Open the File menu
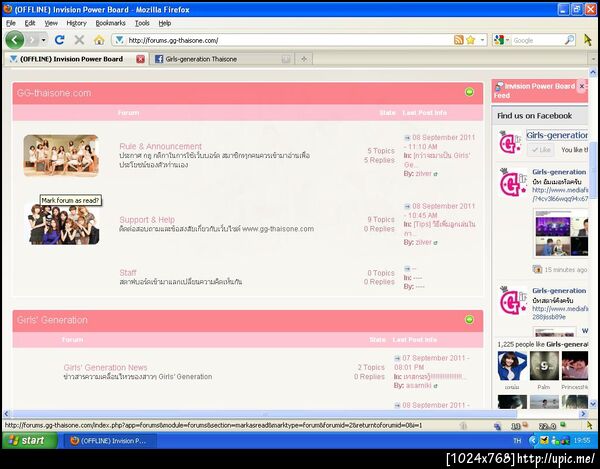 pyautogui.click(x=11, y=23)
